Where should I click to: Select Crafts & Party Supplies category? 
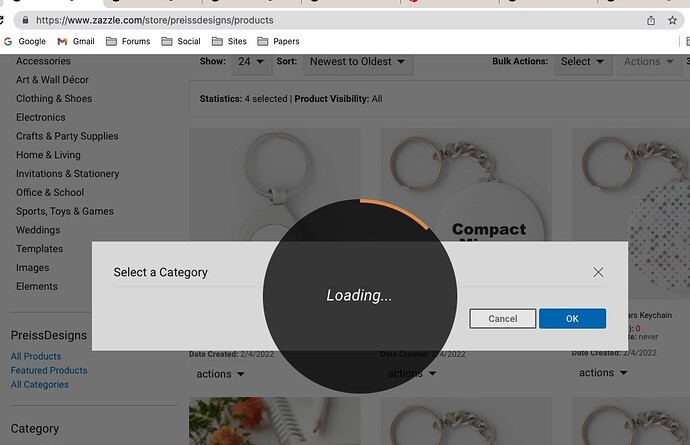point(67,136)
